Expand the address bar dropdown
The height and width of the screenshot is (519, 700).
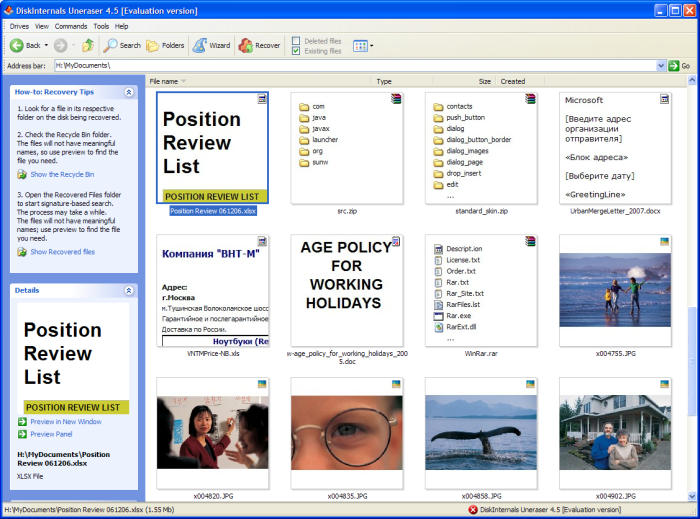coord(661,66)
